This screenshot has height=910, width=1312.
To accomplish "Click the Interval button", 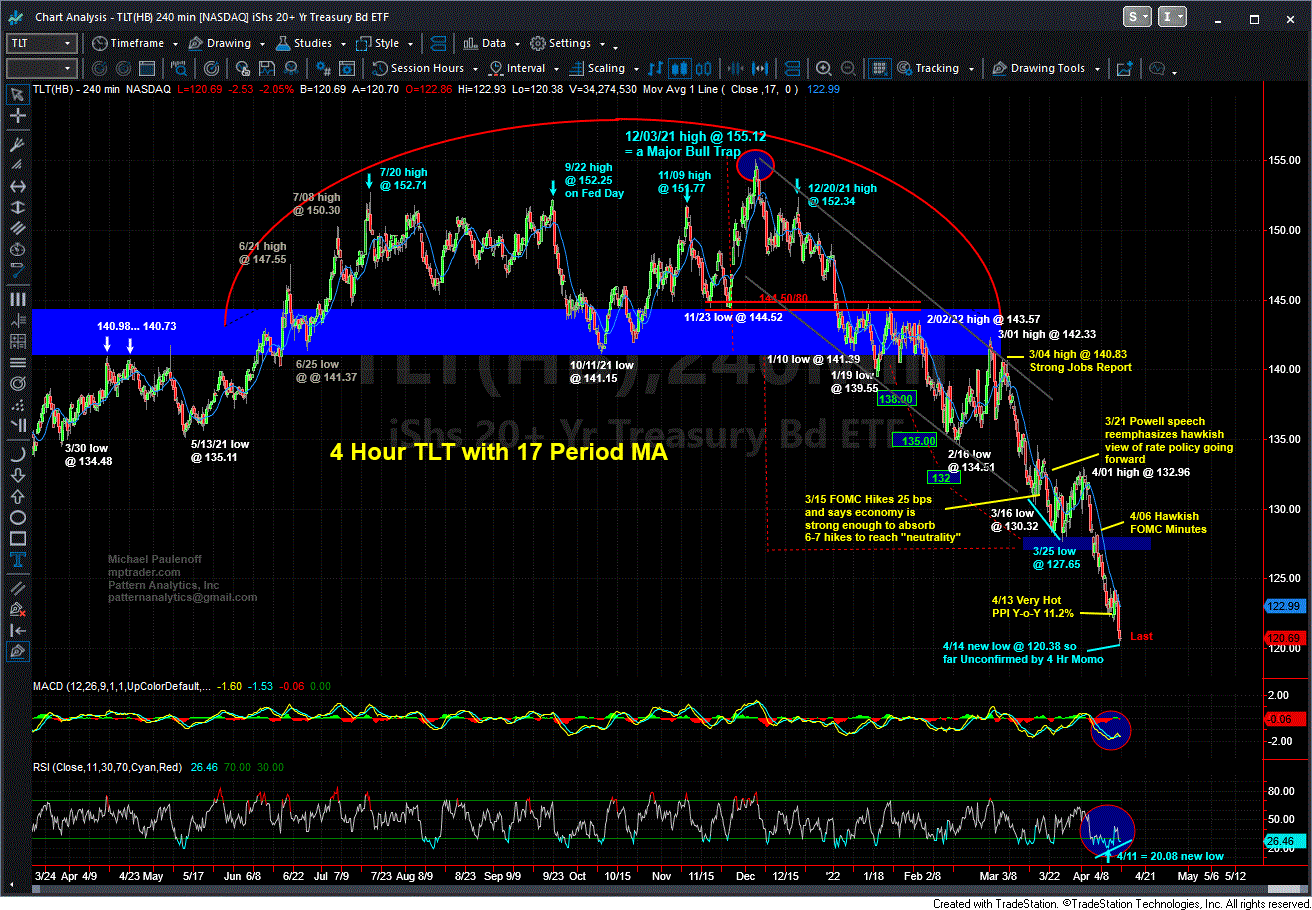I will coord(516,68).
